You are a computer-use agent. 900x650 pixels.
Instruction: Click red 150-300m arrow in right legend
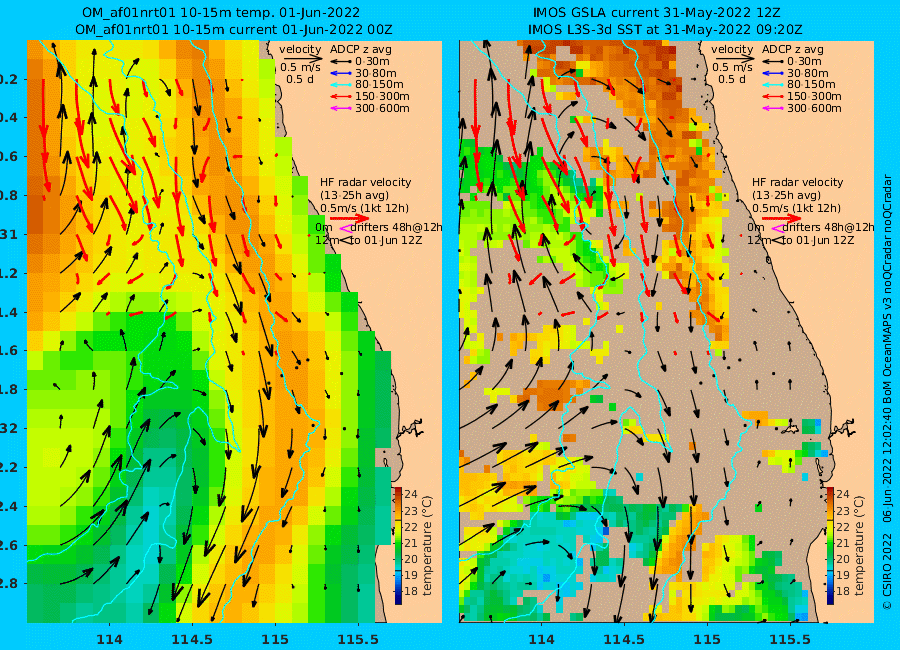(772, 96)
